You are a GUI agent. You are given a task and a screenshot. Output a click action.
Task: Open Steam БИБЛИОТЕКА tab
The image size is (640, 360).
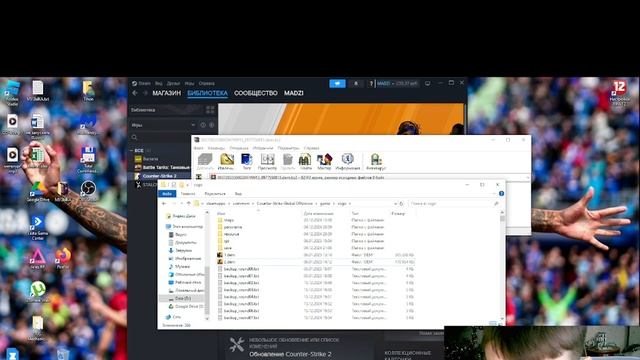[207, 93]
